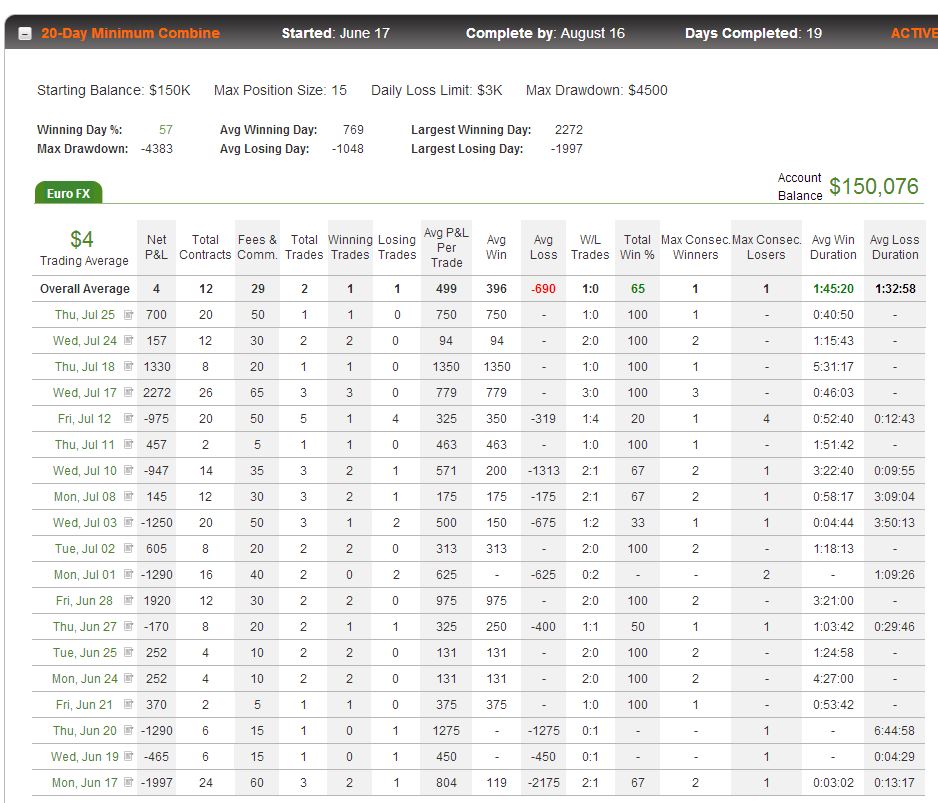
Task: Open the Thu, Jul 25 date link
Action: (x=84, y=315)
